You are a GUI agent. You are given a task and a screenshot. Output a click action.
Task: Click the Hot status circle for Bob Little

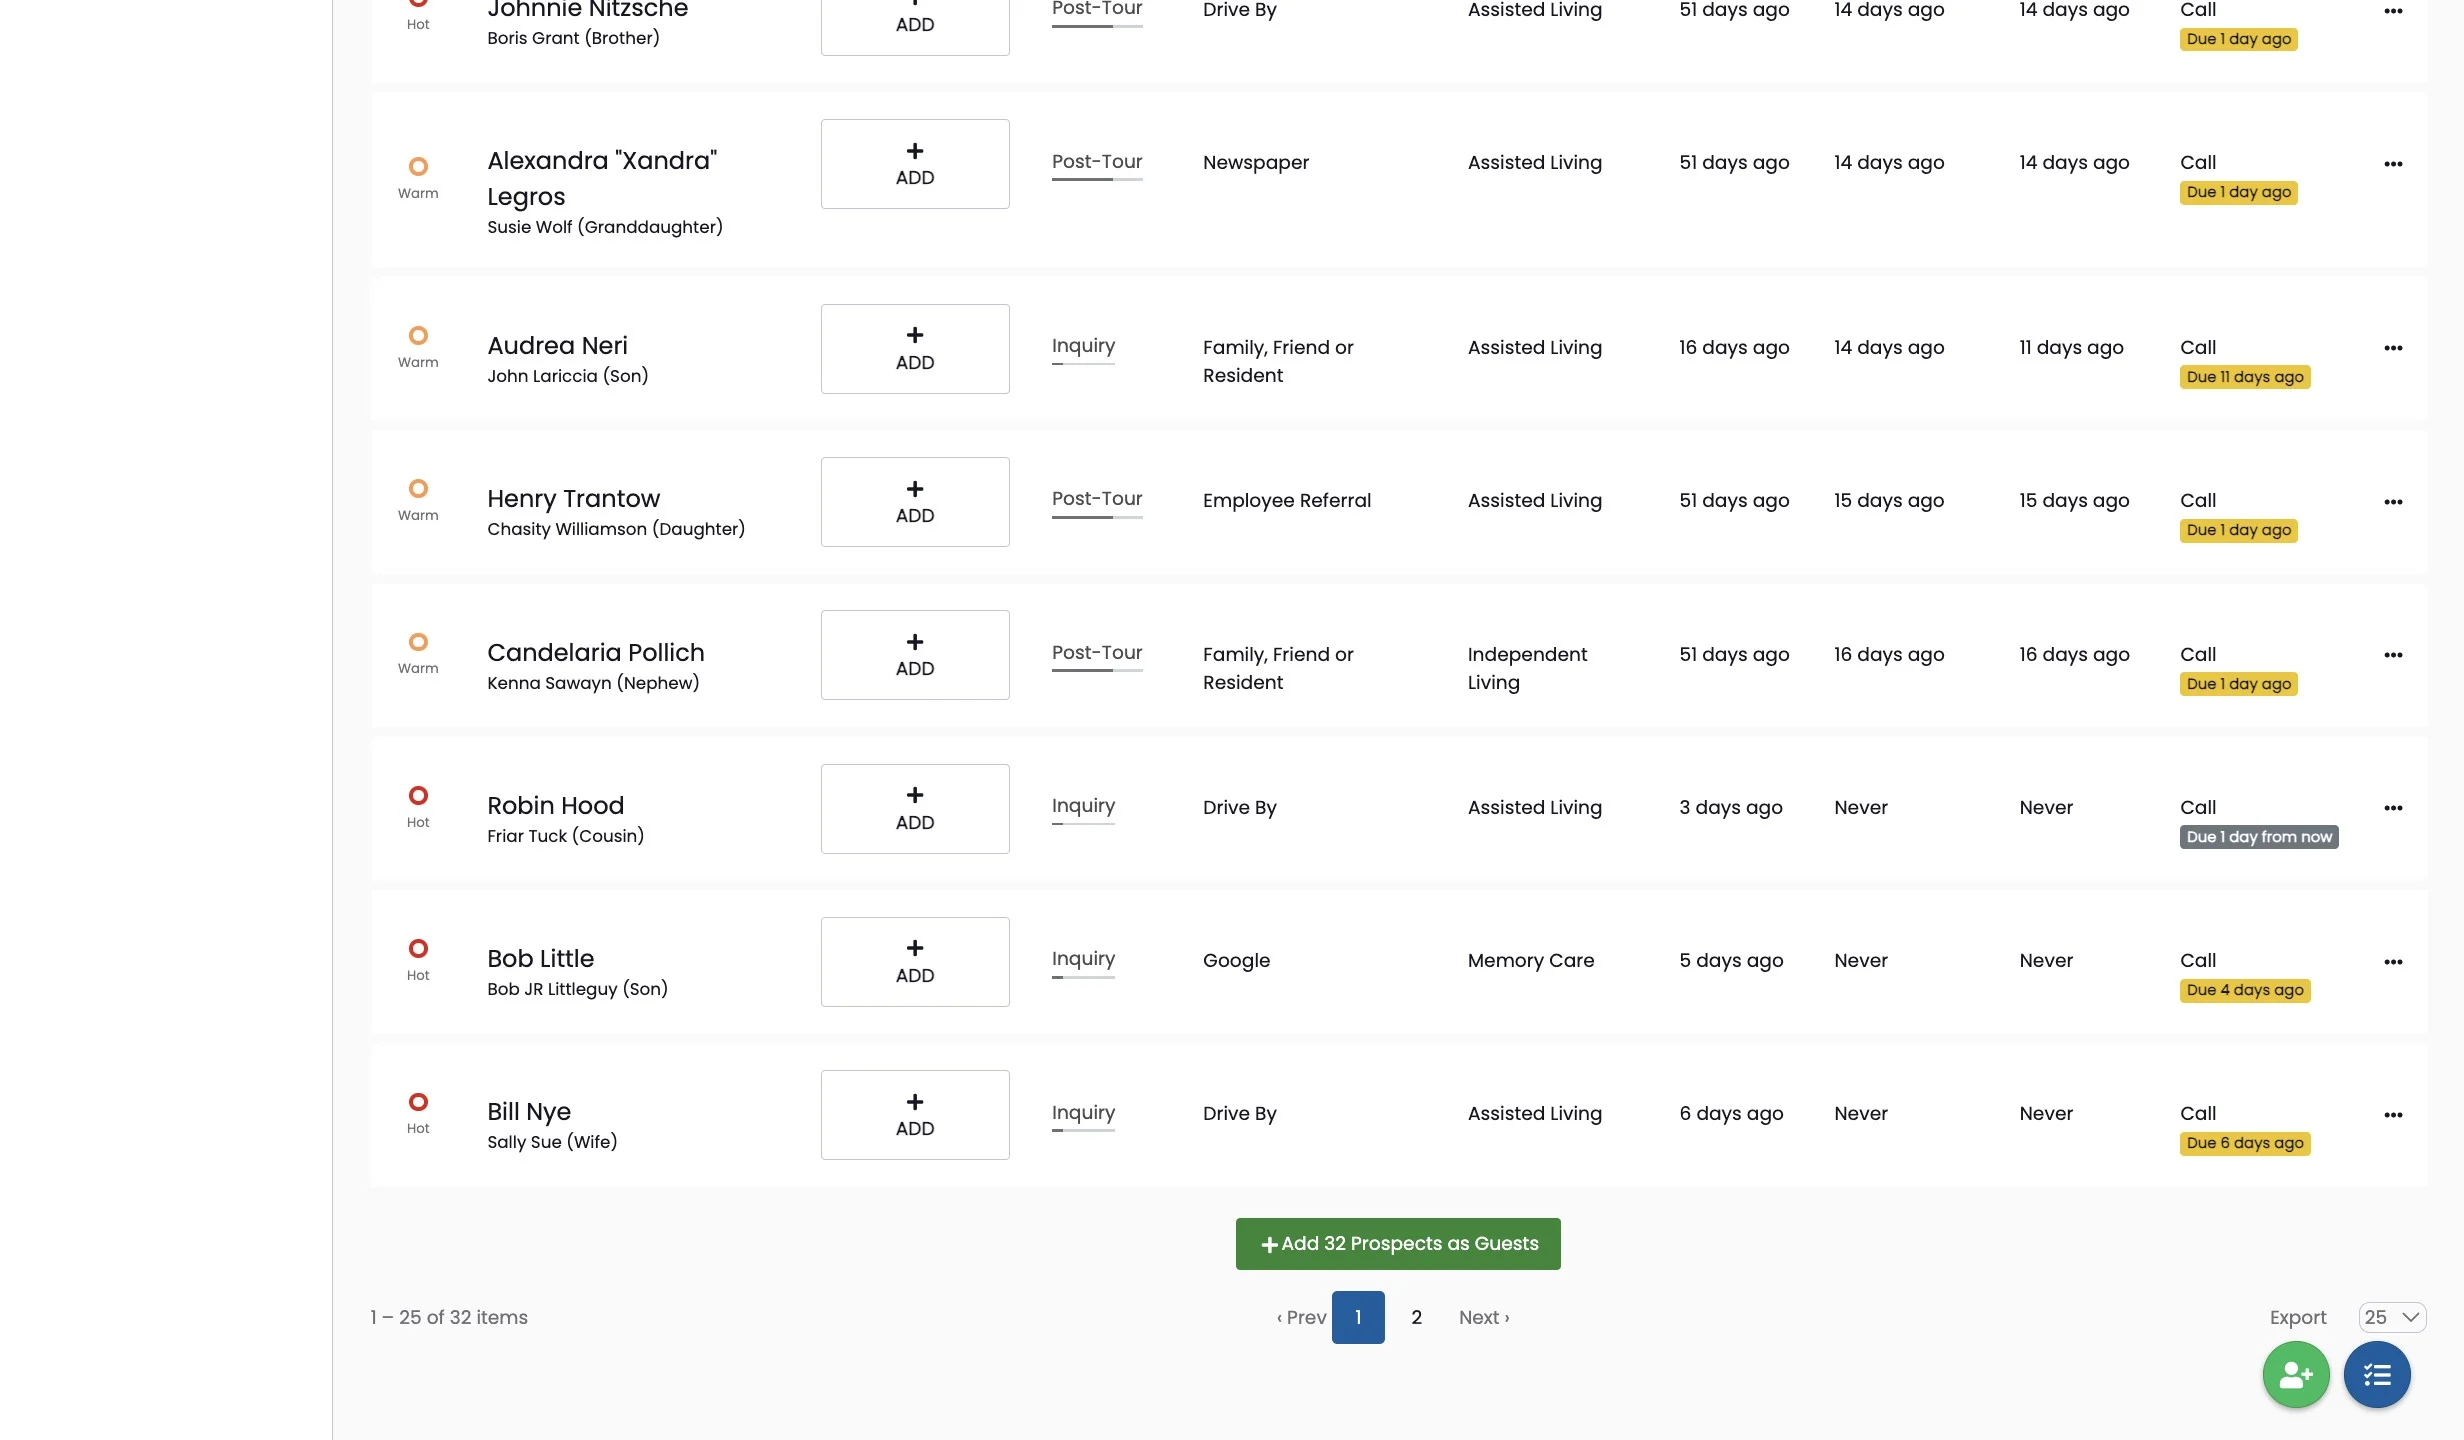coord(418,948)
